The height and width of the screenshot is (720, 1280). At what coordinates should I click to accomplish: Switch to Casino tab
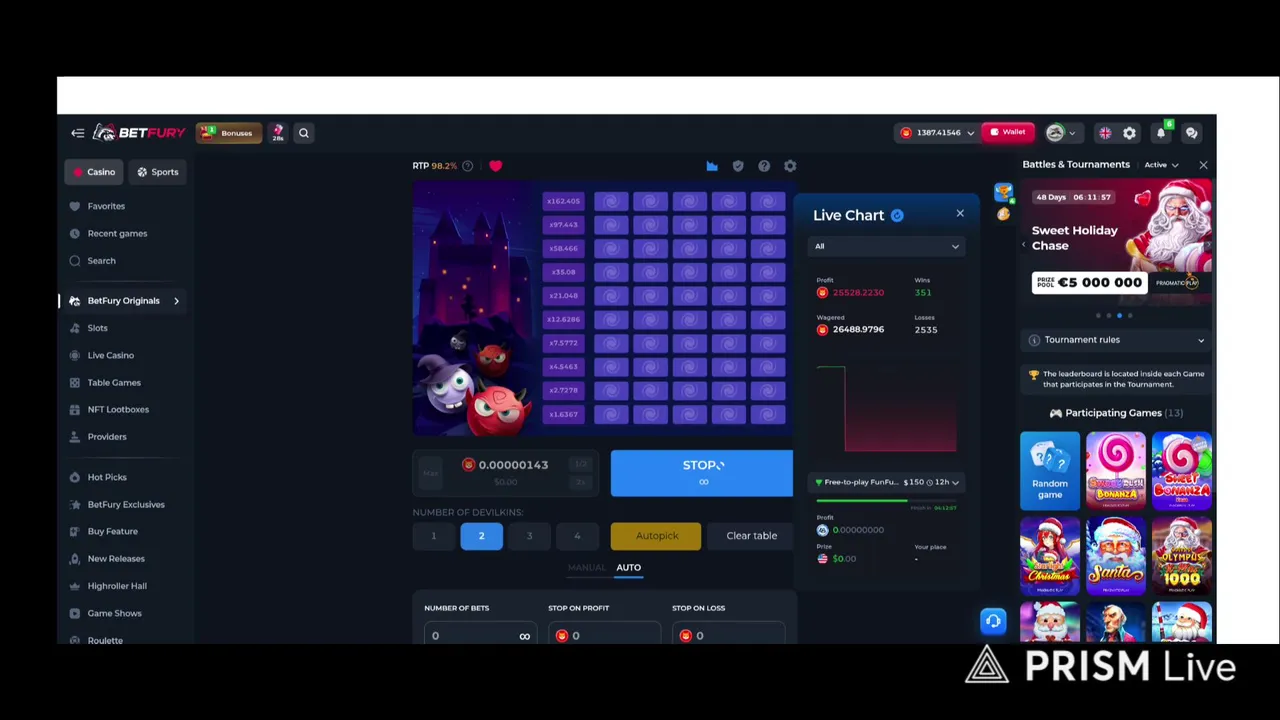tap(94, 172)
